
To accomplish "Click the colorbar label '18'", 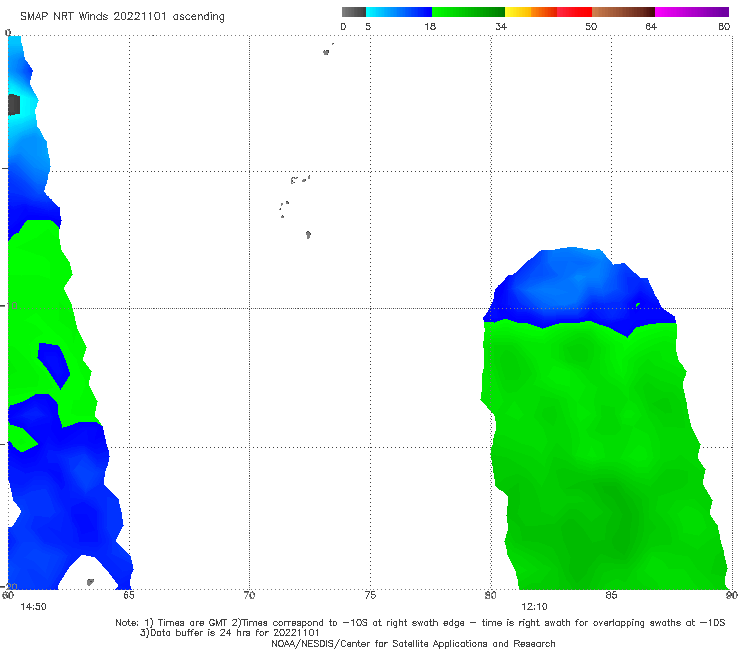I will [x=430, y=26].
